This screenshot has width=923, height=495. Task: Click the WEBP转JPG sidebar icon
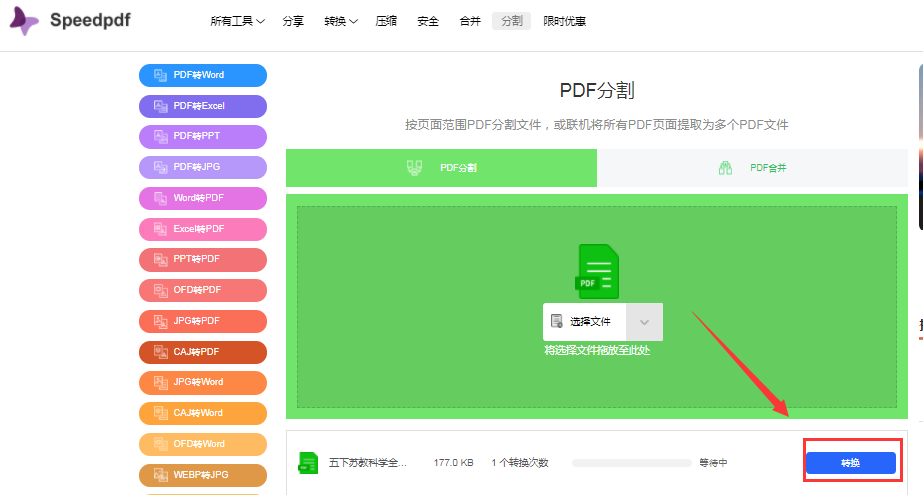click(160, 475)
